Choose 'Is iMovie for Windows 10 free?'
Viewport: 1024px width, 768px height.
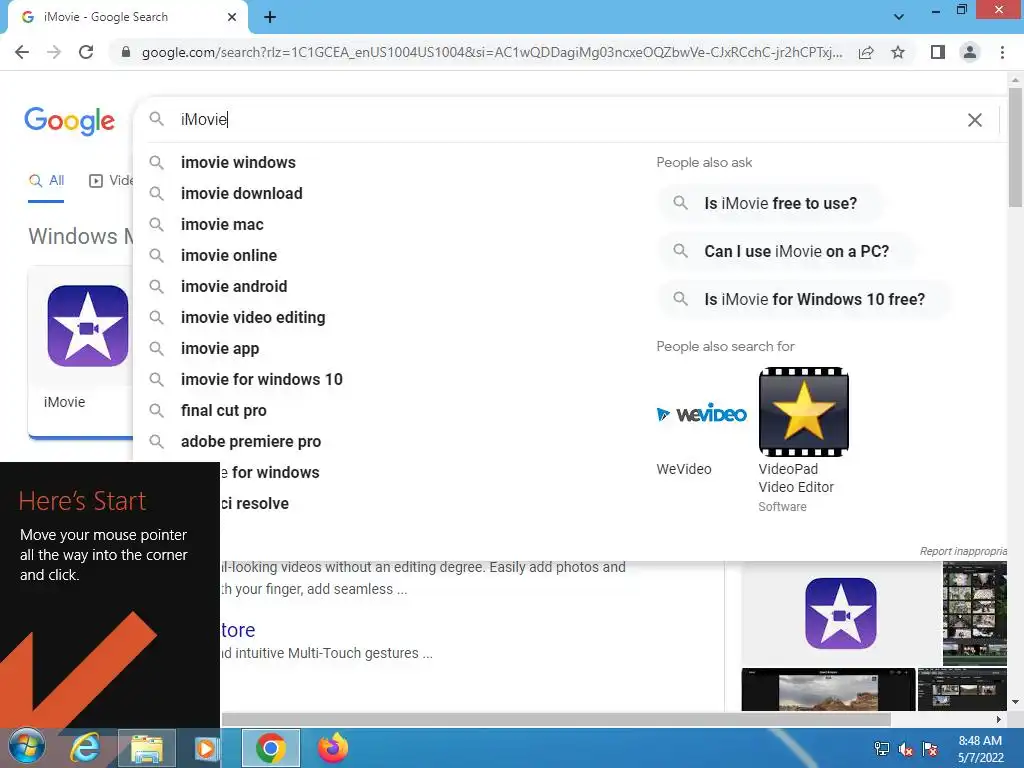tap(805, 299)
